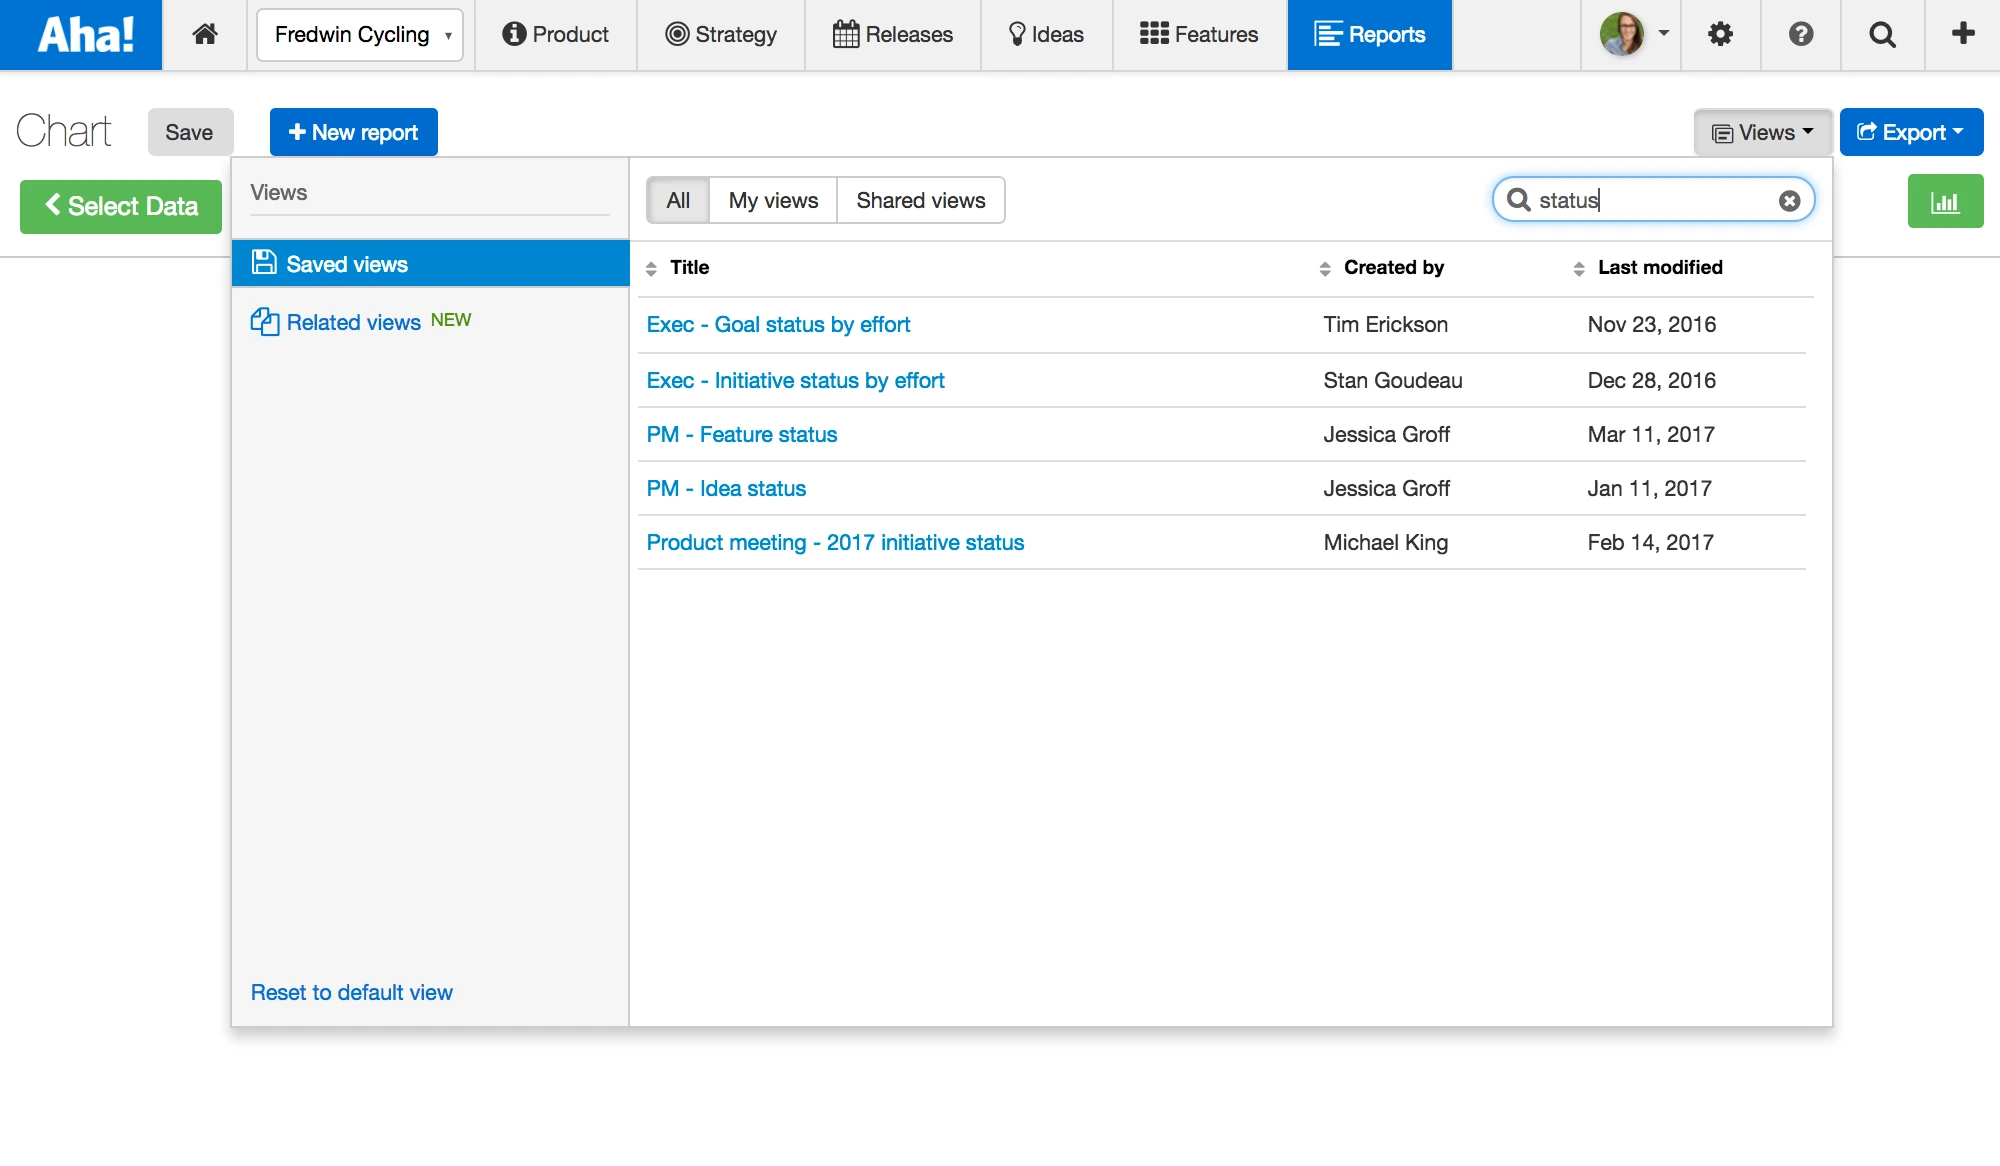The height and width of the screenshot is (1166, 2000).
Task: Select Related views in sidebar
Action: 354,322
